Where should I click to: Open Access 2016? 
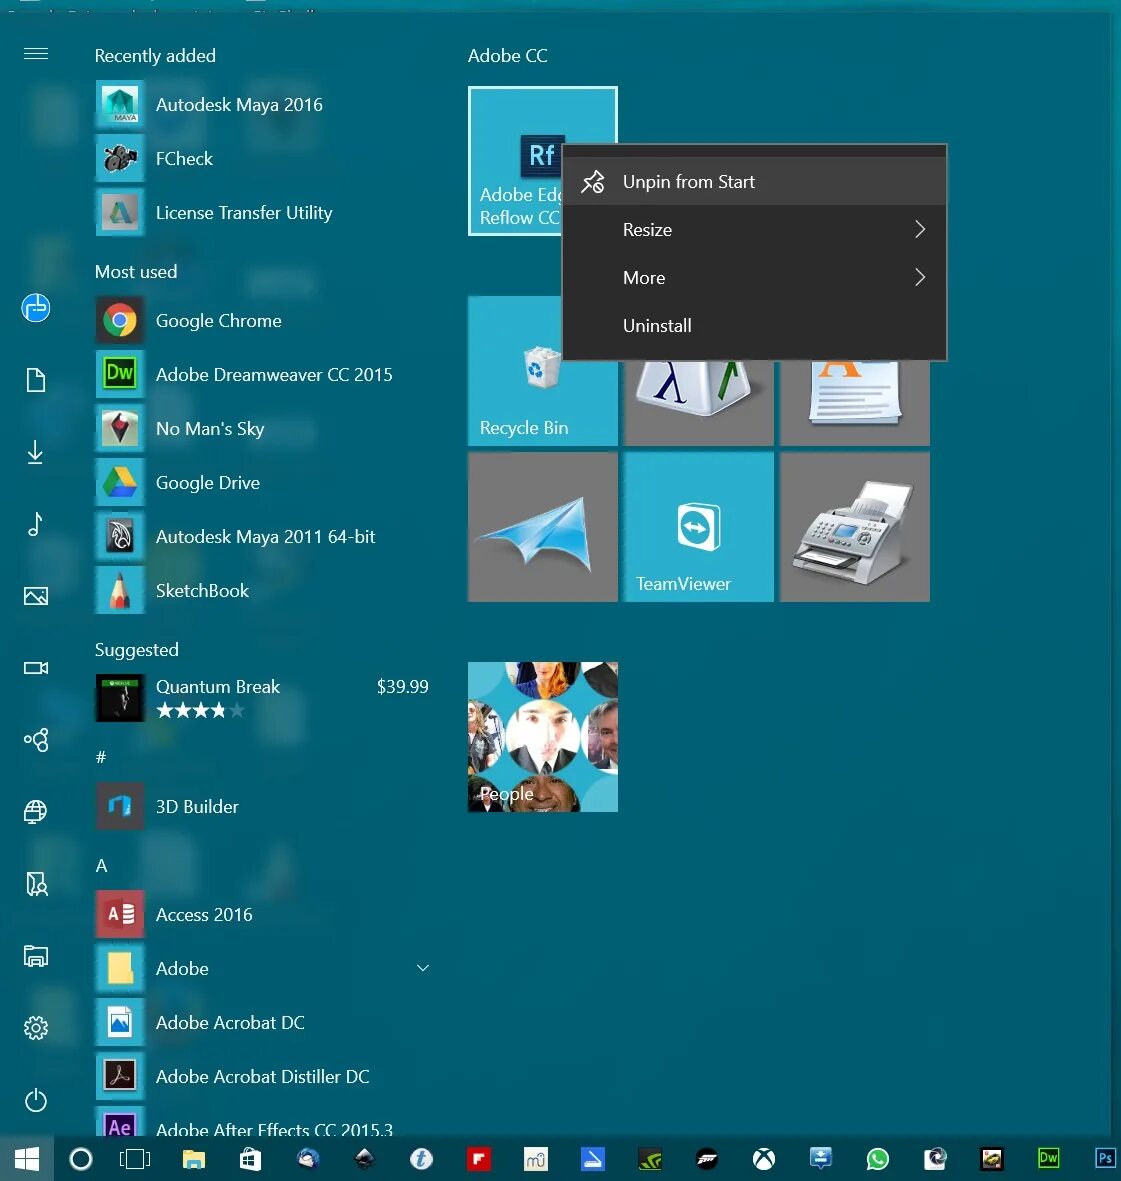click(261, 915)
